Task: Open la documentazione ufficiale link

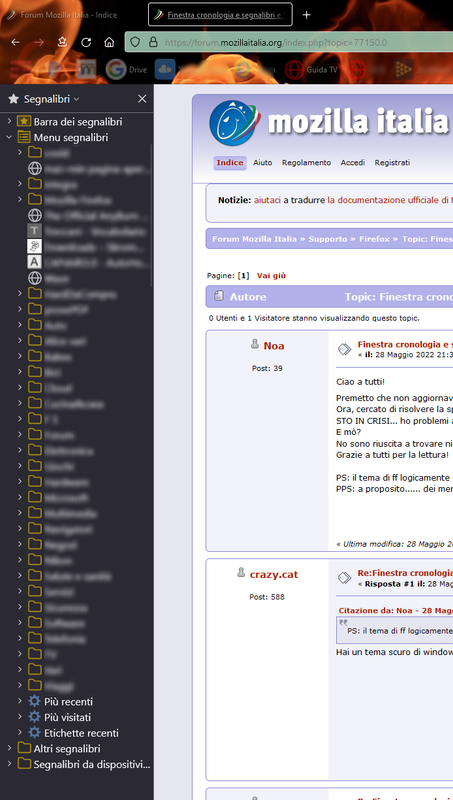Action: [x=389, y=200]
